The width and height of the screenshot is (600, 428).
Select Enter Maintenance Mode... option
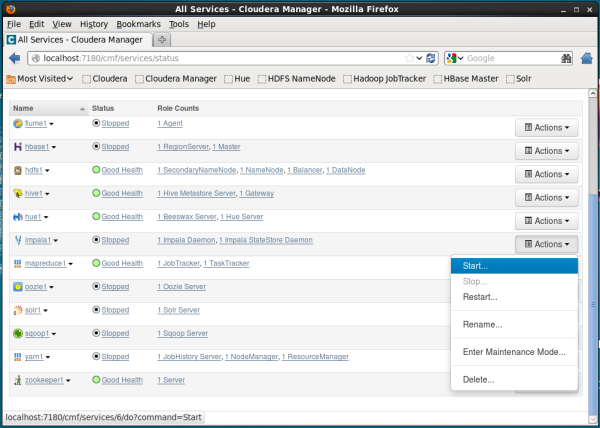click(514, 352)
